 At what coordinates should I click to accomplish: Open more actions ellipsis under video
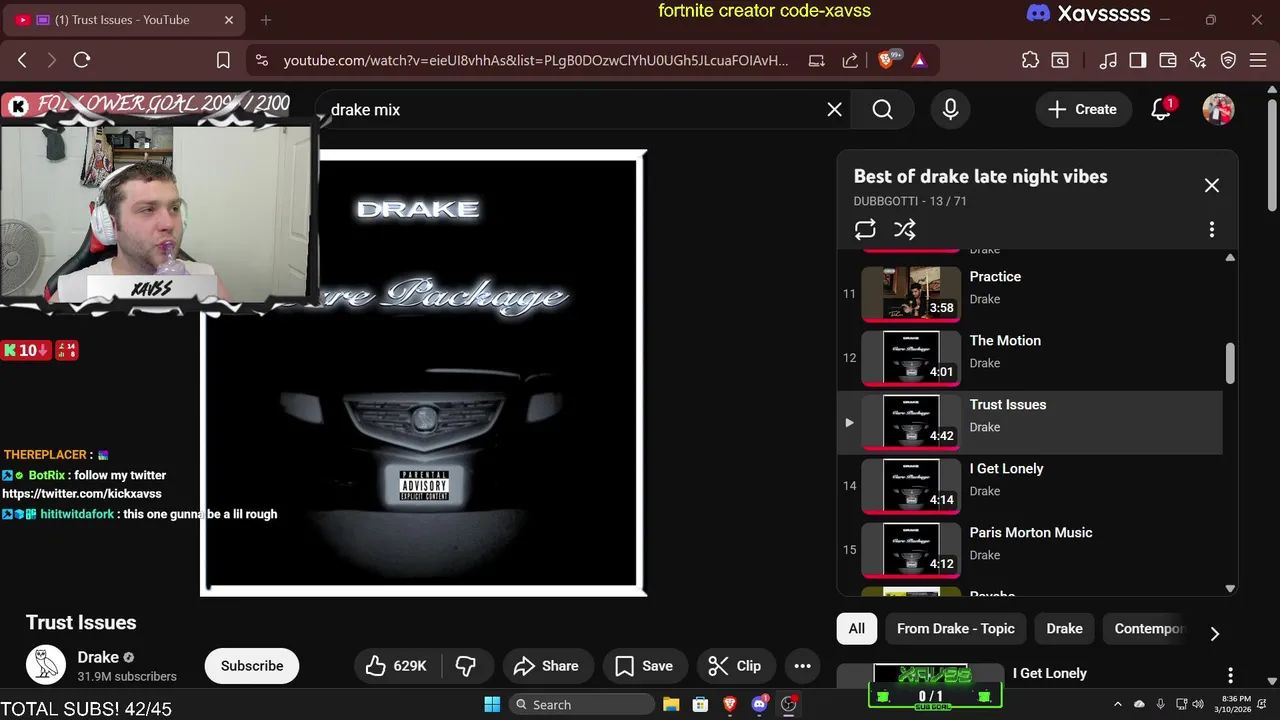[x=802, y=666]
